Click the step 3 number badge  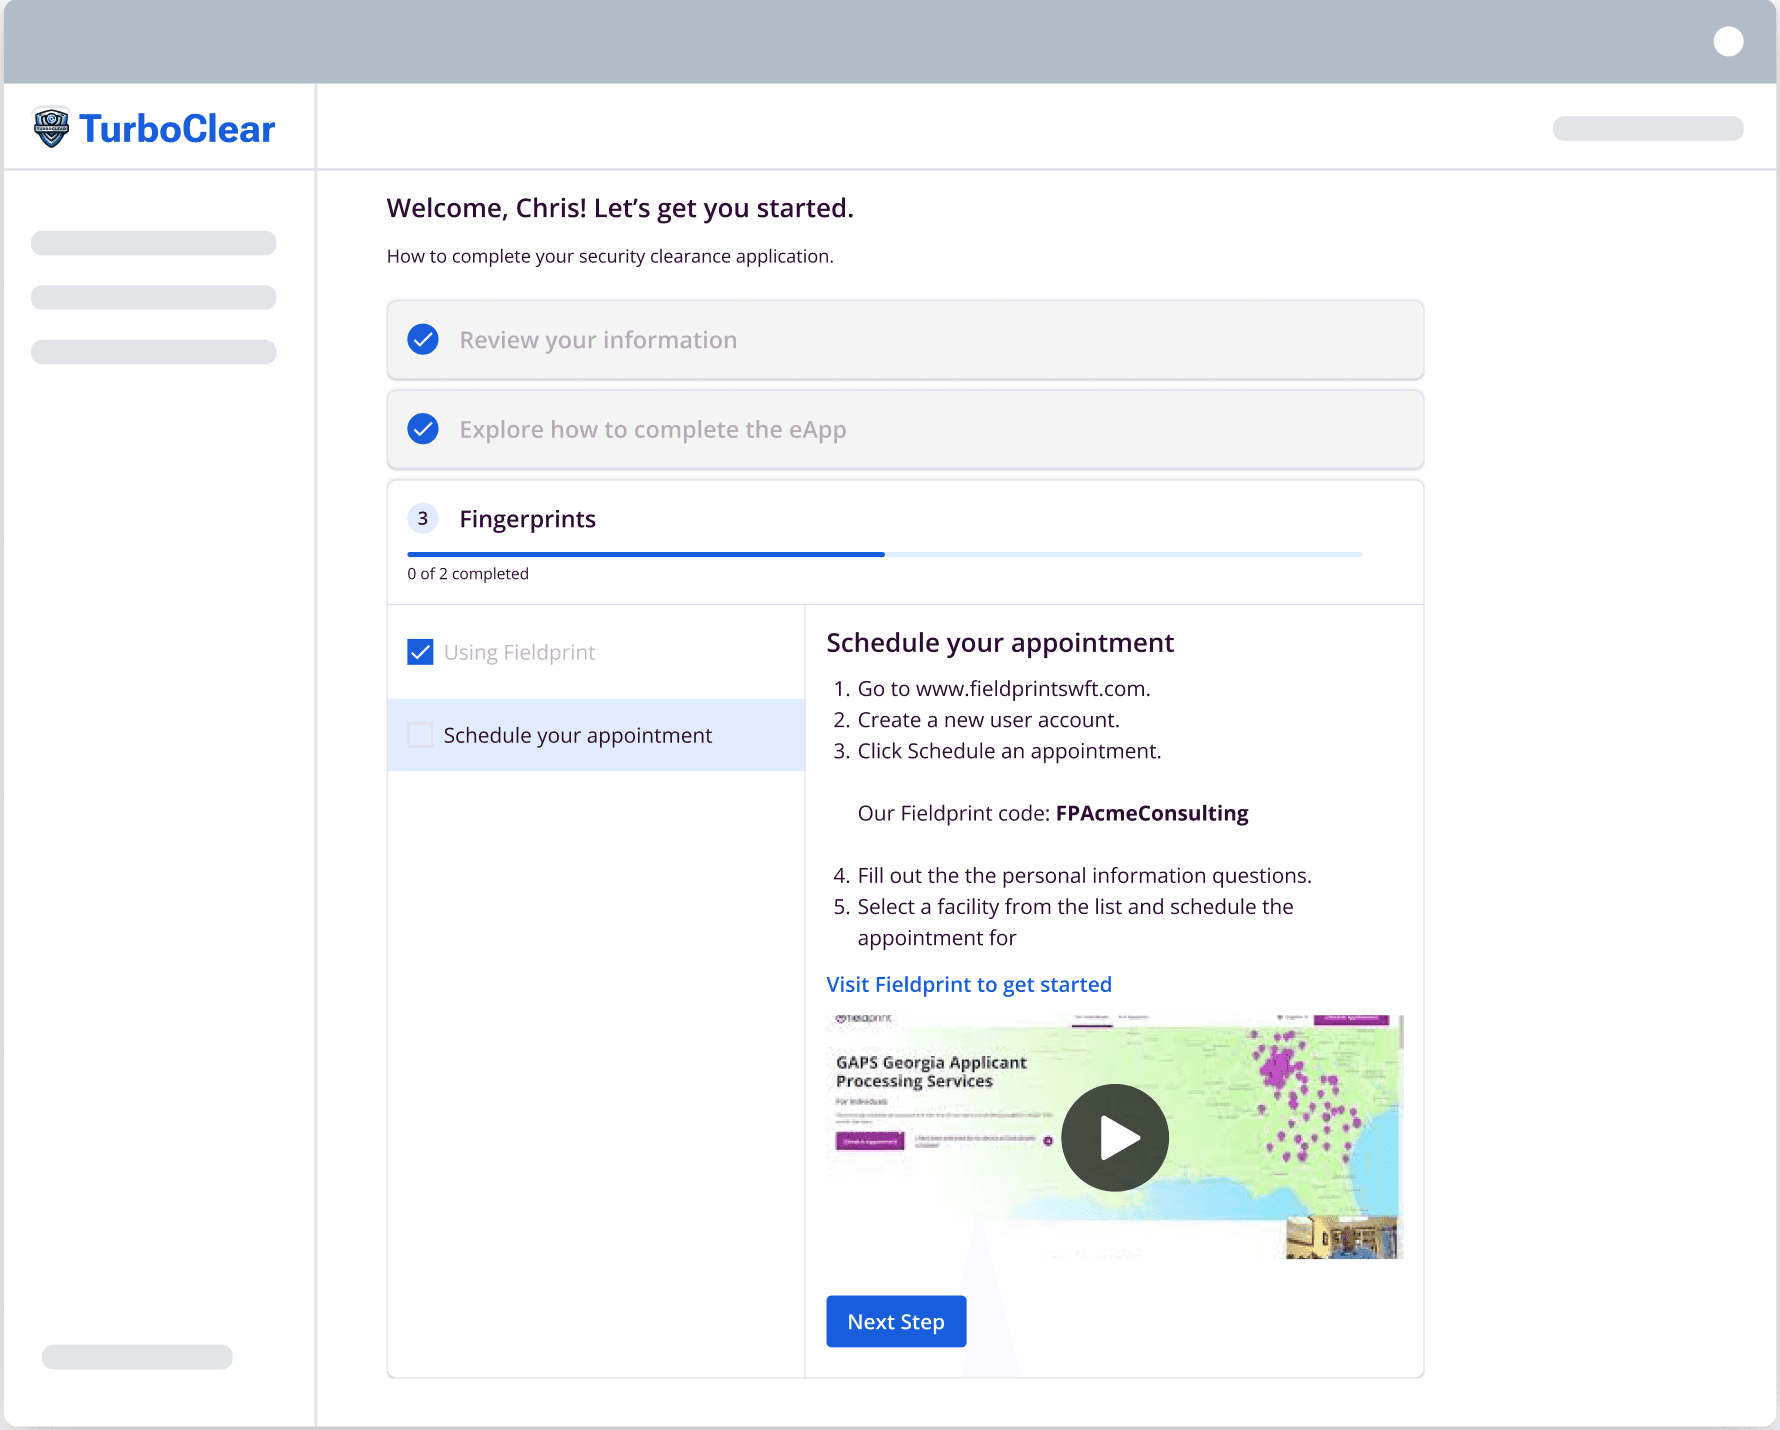coord(423,519)
